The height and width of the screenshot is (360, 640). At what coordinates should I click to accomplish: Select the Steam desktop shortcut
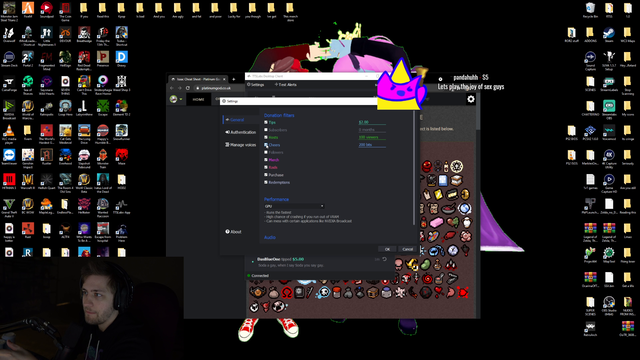(x=609, y=35)
